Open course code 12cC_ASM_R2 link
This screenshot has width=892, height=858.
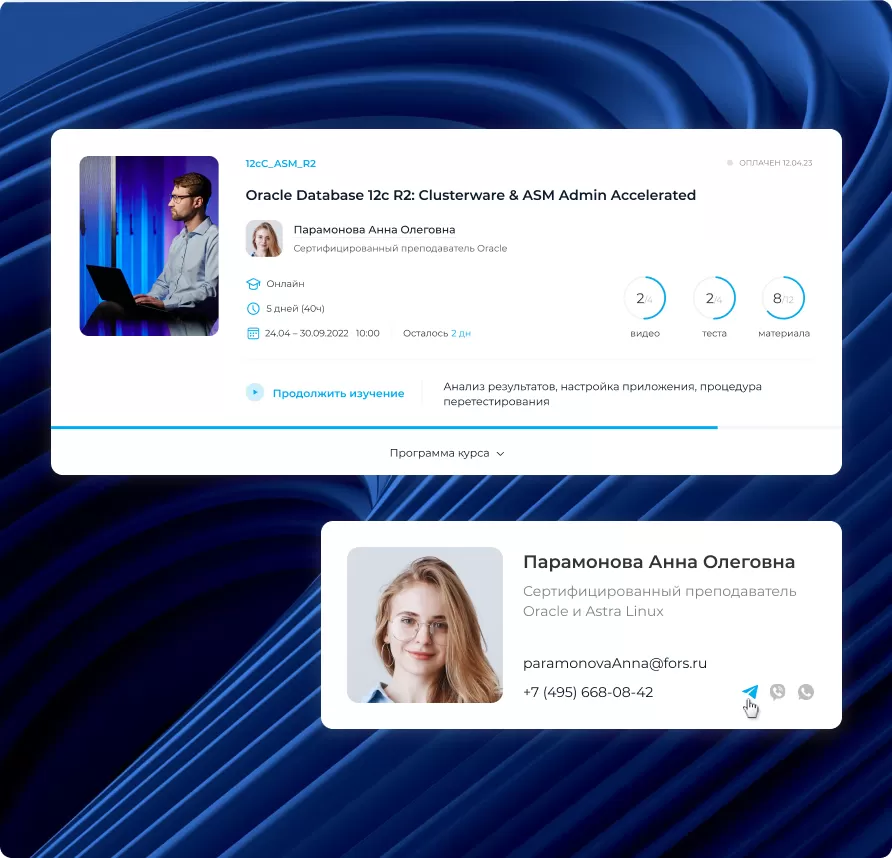[x=280, y=163]
